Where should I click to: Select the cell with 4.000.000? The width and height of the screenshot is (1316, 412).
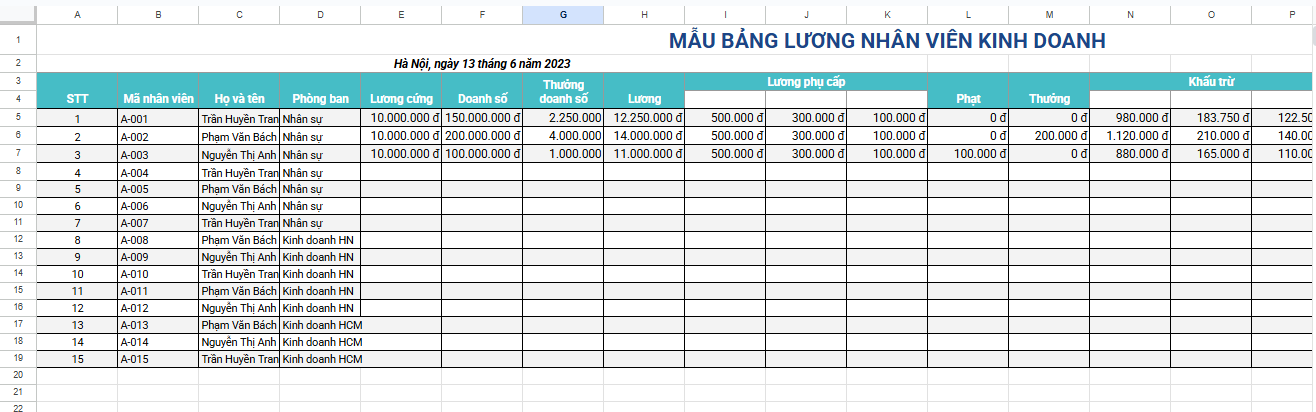click(x=563, y=136)
